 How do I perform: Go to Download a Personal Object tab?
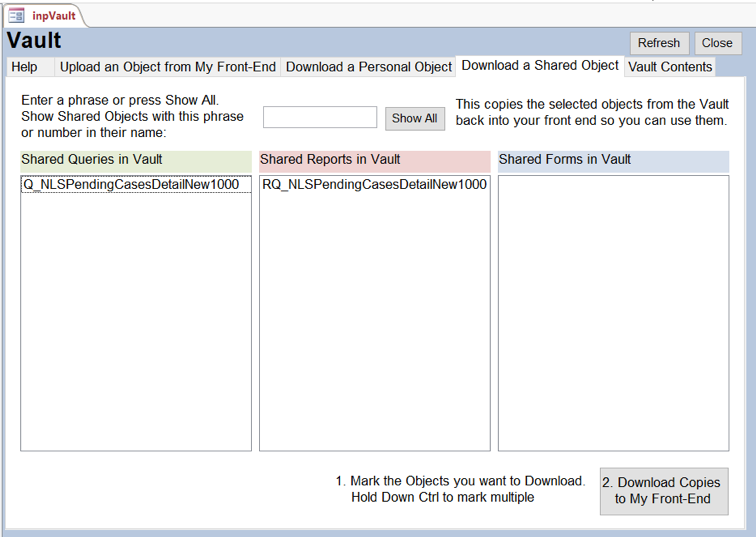pos(369,67)
